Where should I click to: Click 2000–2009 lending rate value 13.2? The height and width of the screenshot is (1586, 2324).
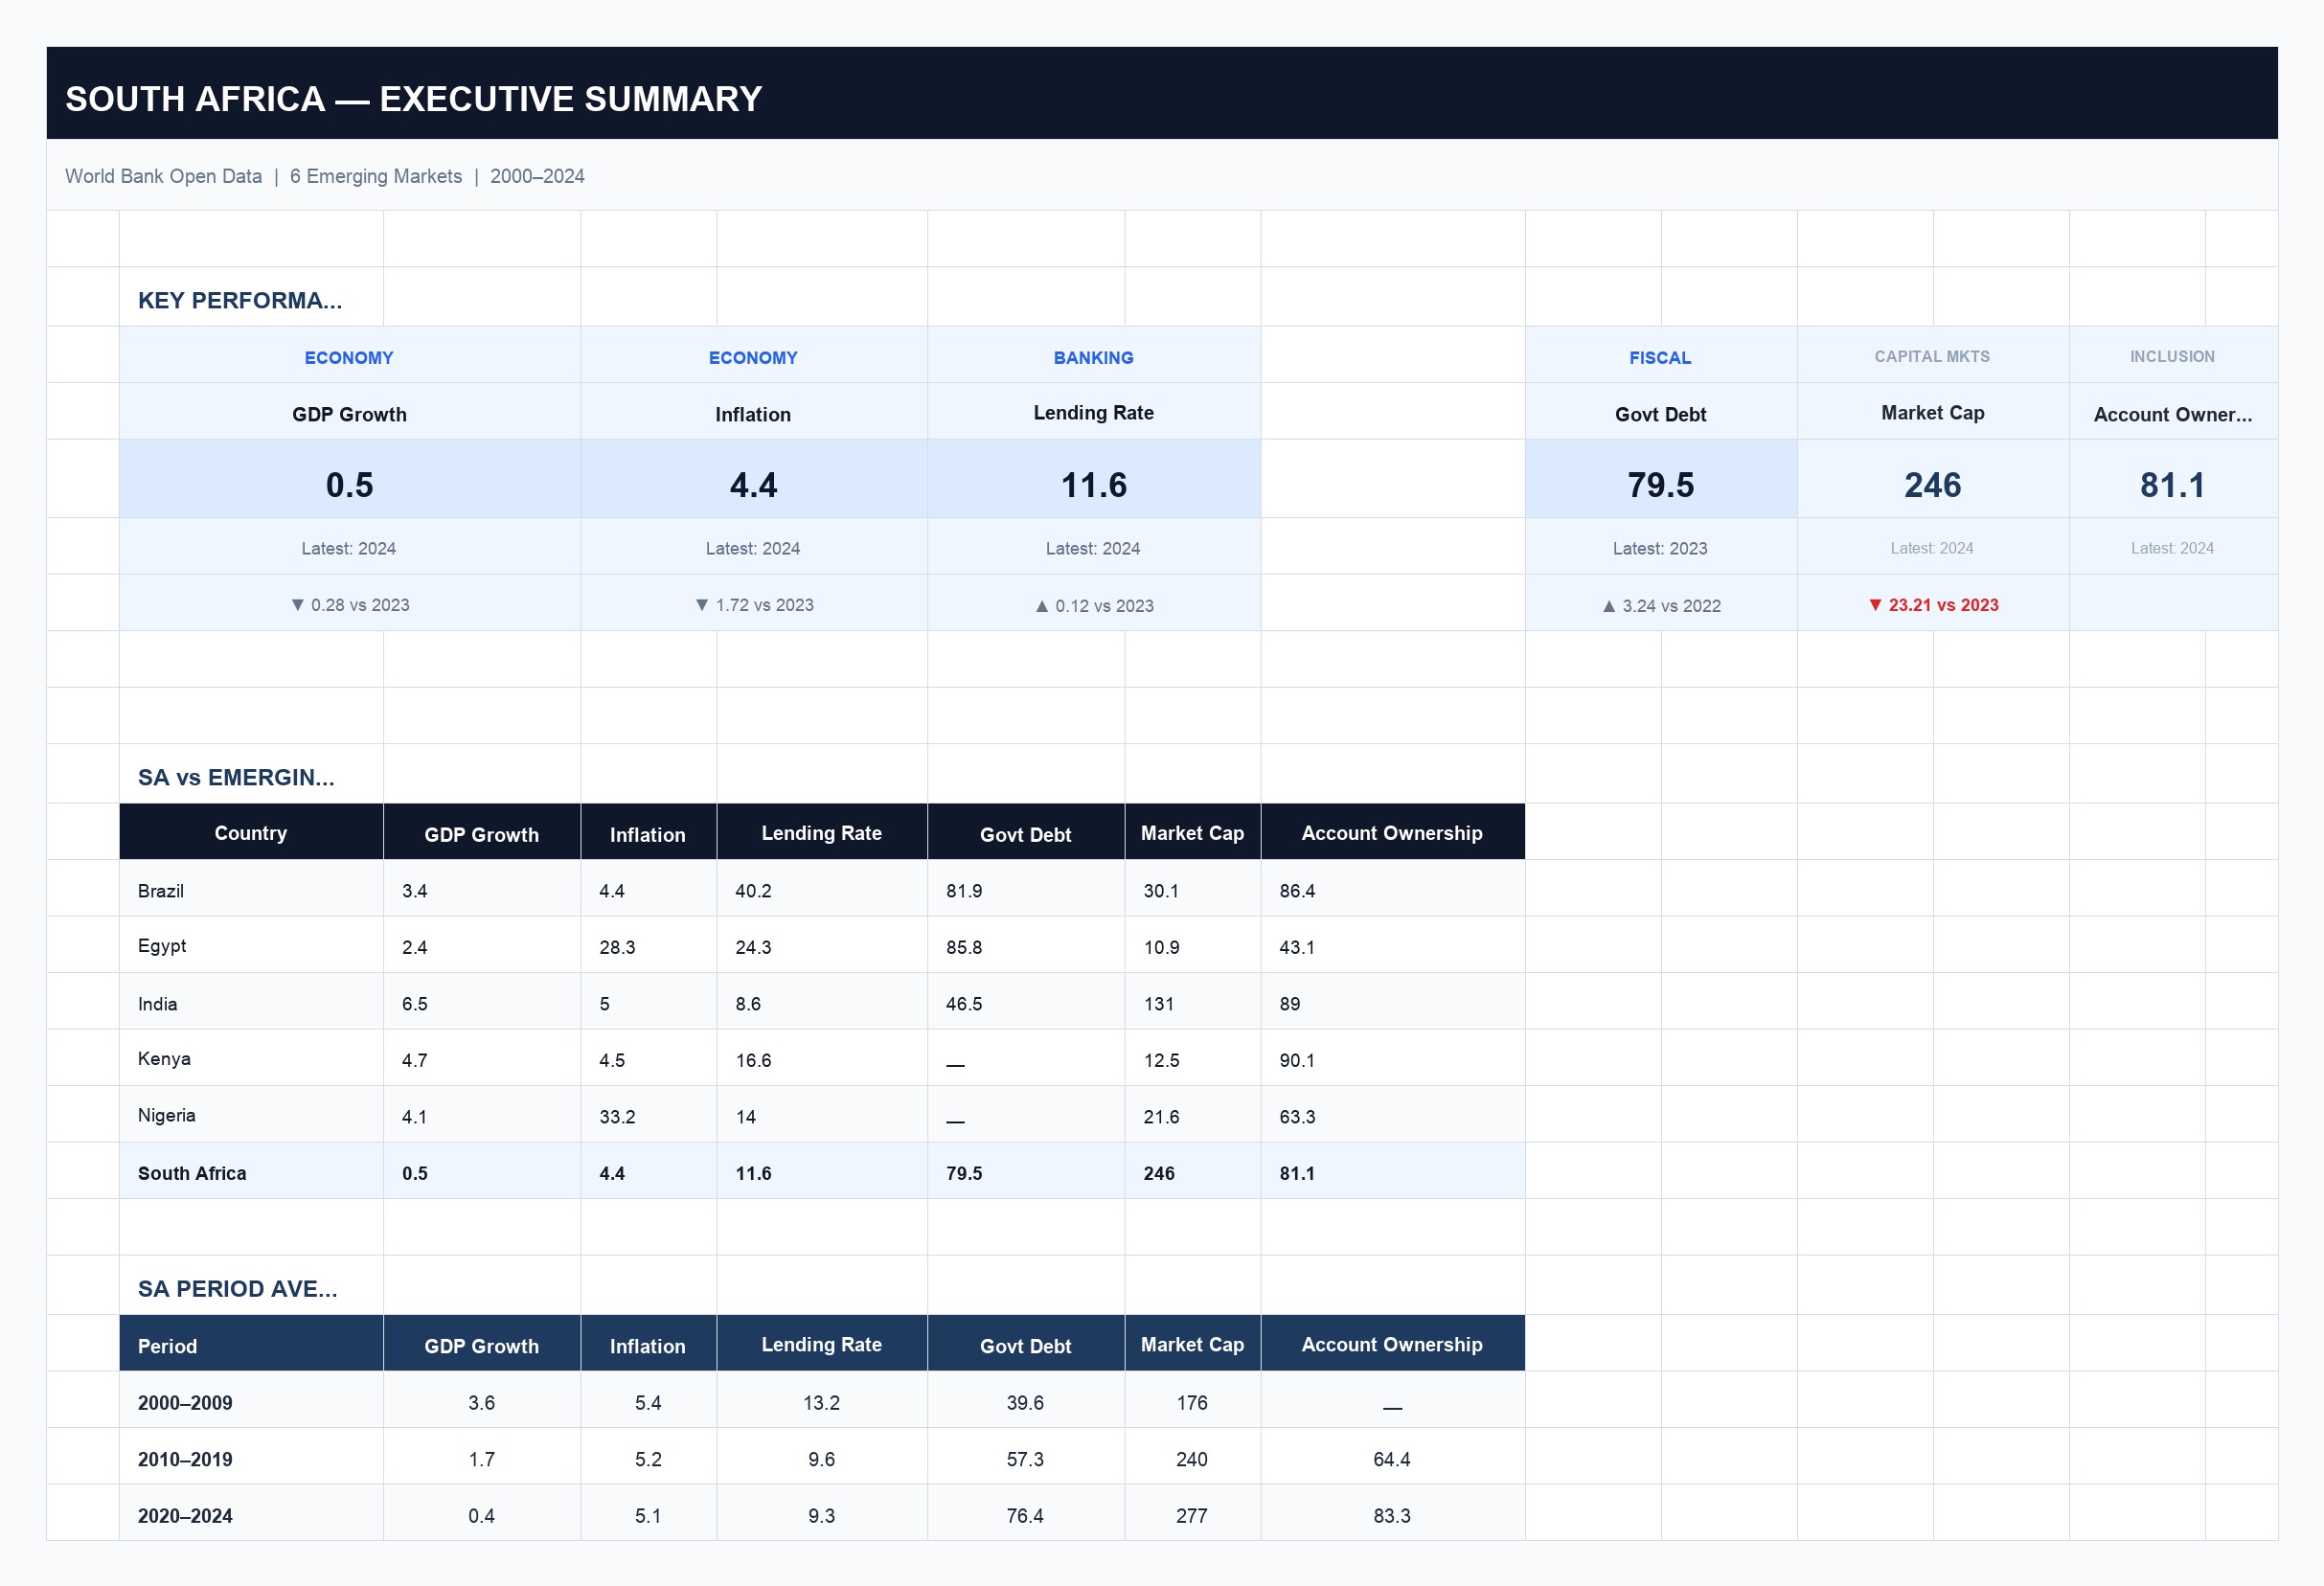click(821, 1403)
